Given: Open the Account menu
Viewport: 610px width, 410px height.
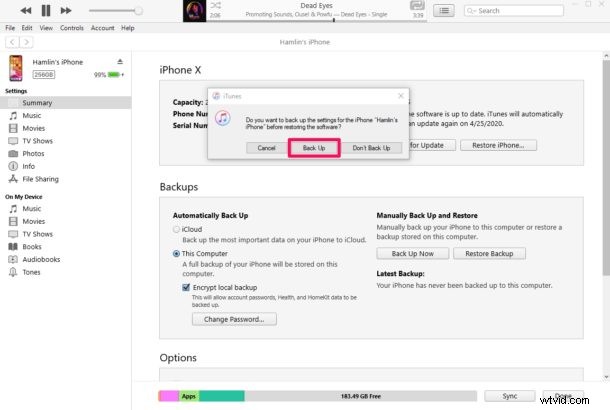Looking at the screenshot, I should [x=102, y=28].
